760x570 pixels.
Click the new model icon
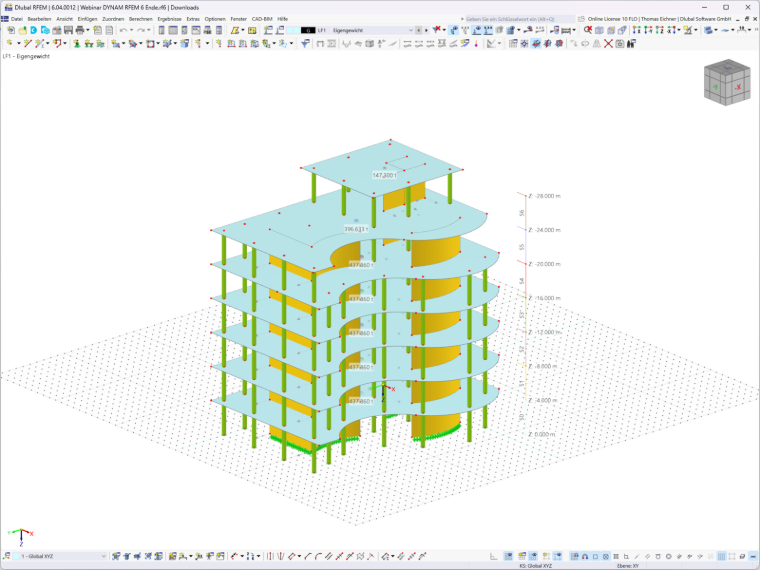[x=11, y=30]
